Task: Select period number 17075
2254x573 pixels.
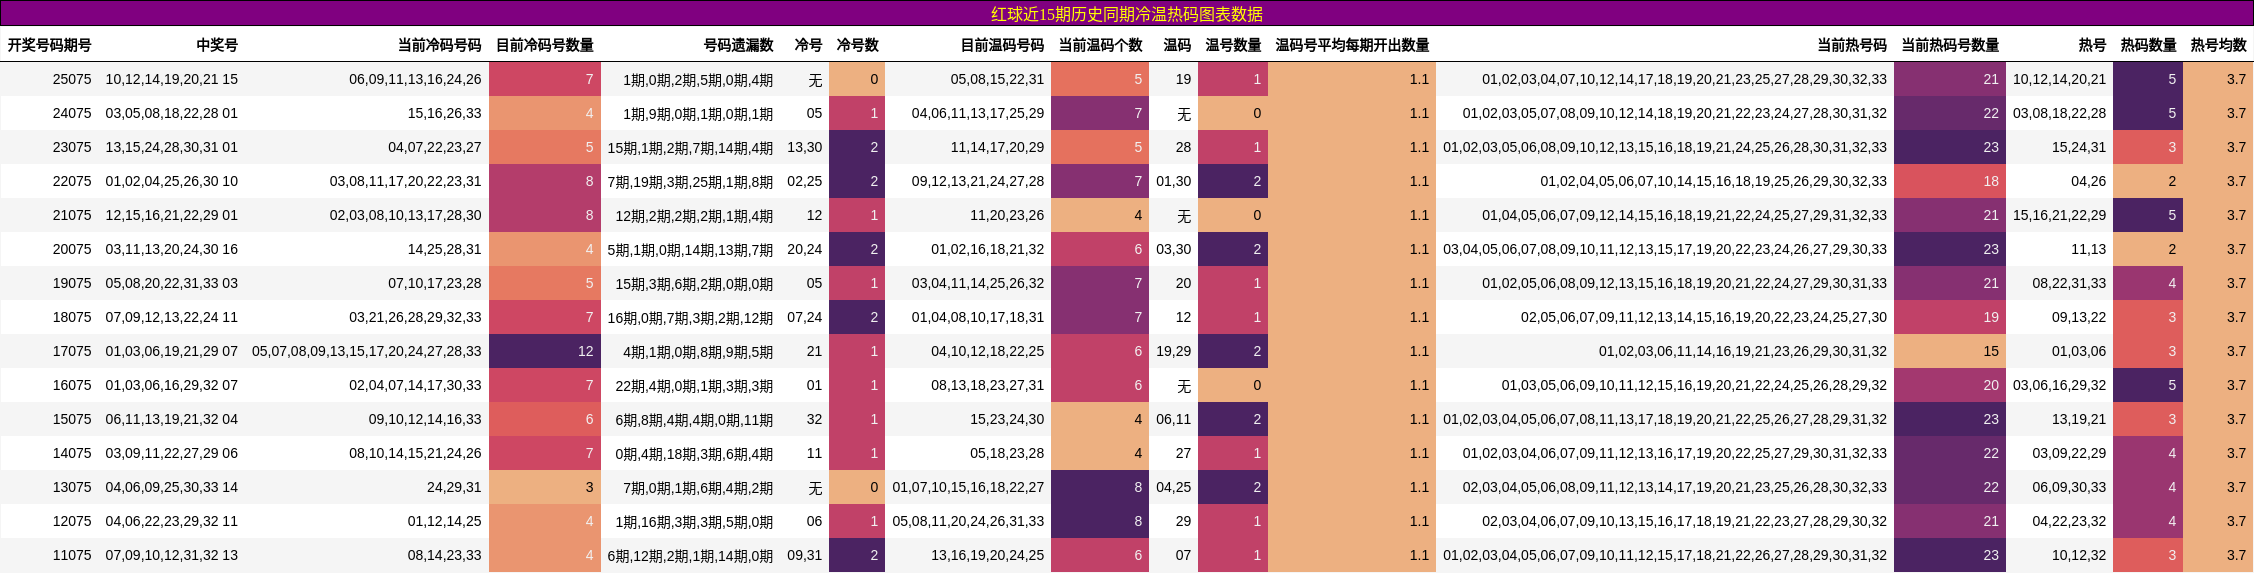Action: click(72, 351)
